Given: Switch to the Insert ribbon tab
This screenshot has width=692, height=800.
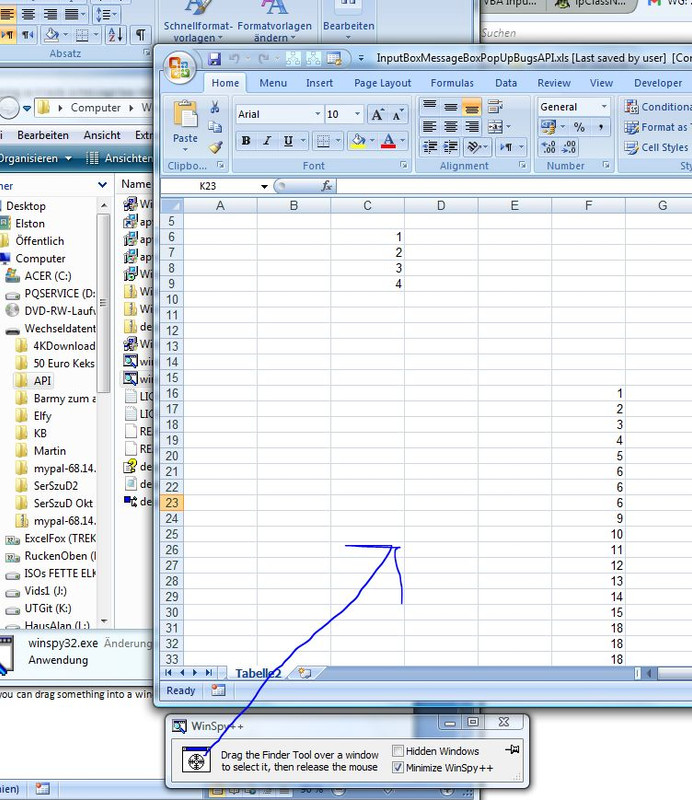Looking at the screenshot, I should [319, 83].
